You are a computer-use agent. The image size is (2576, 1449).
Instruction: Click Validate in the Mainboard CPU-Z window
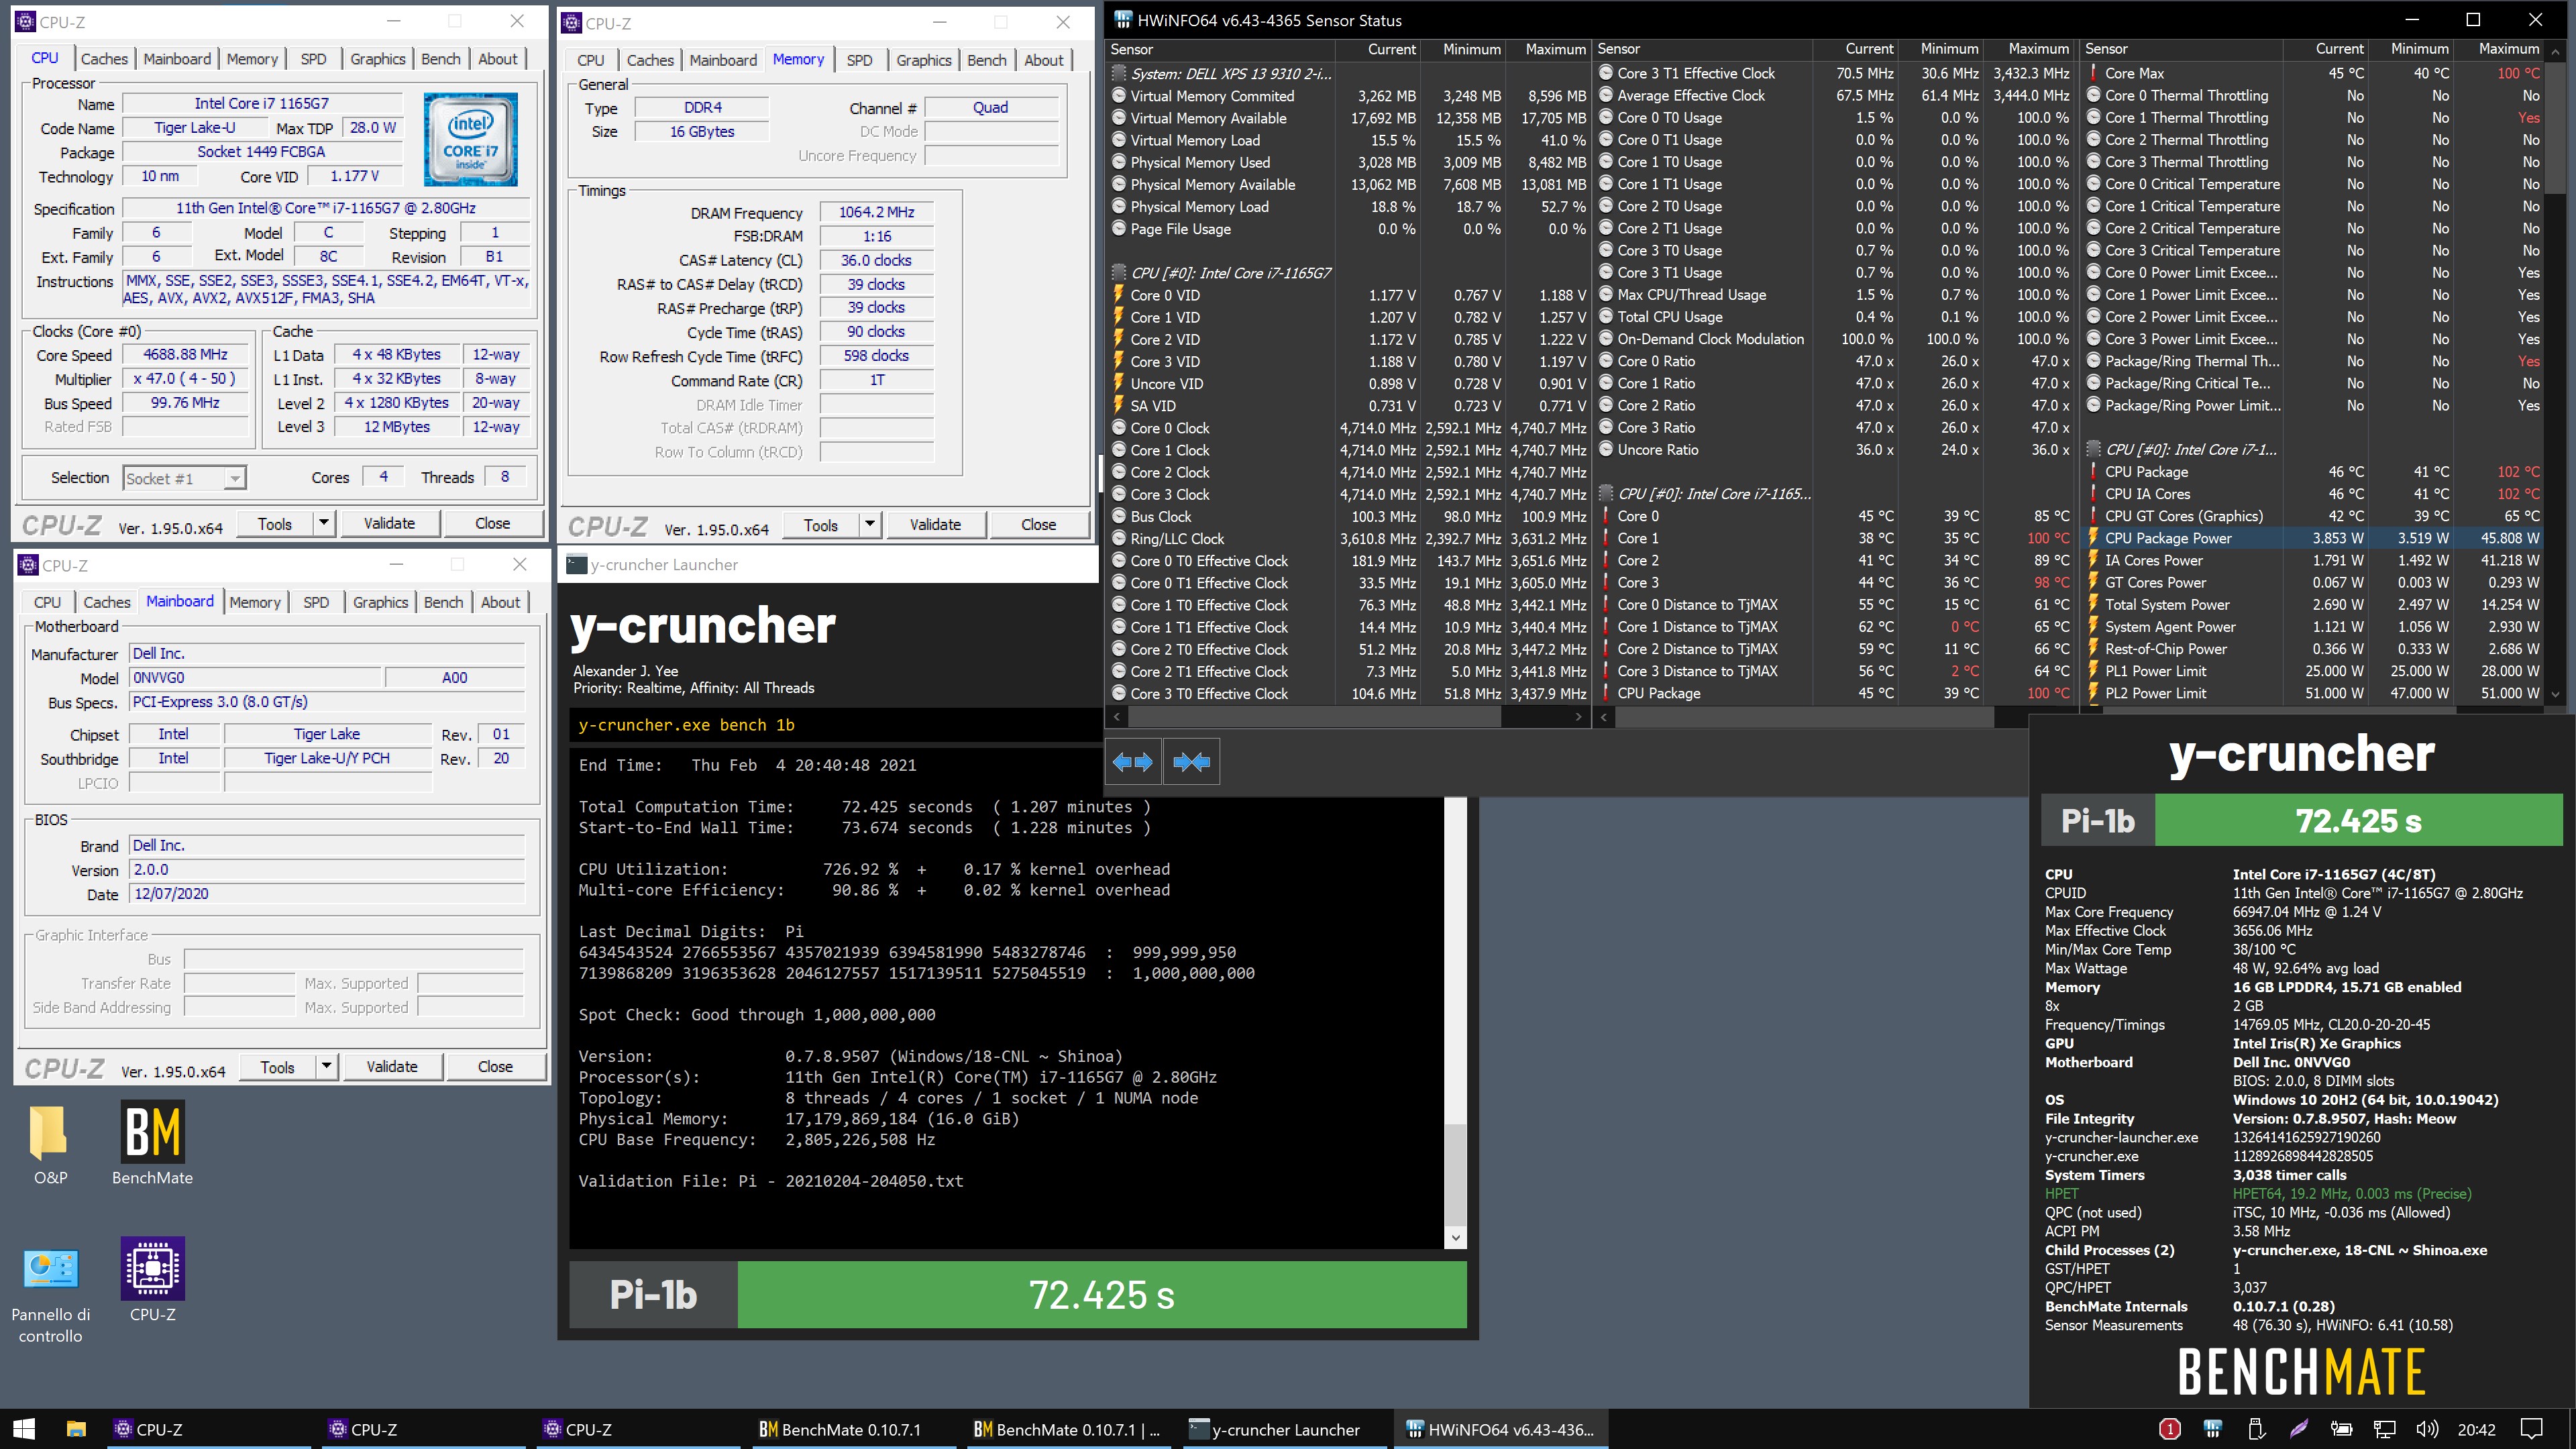point(392,1066)
